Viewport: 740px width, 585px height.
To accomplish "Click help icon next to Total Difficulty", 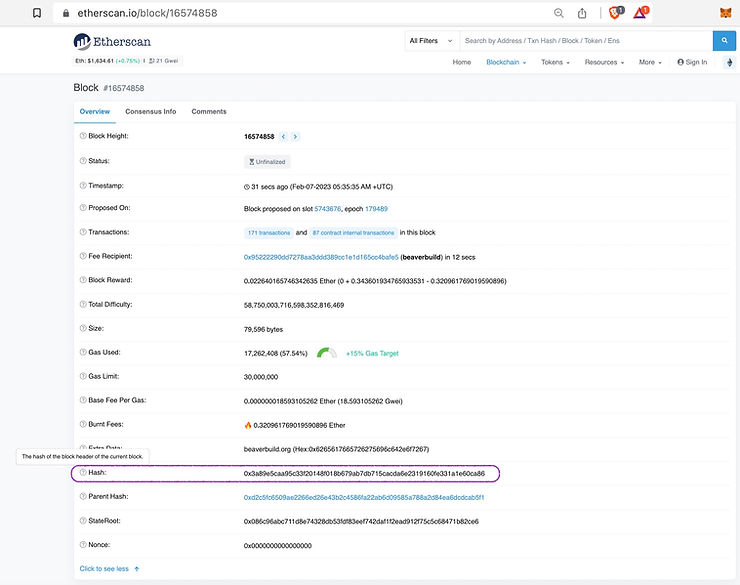I will [83, 304].
